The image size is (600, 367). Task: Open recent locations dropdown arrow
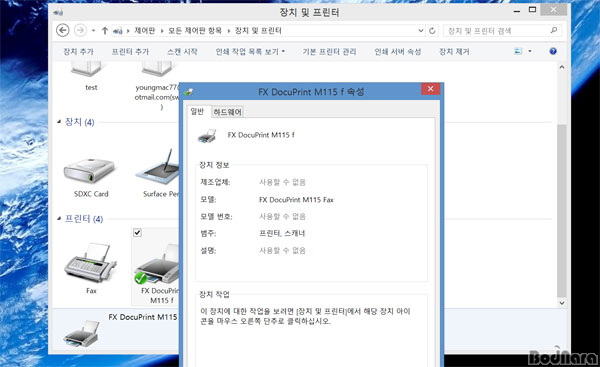tap(93, 31)
